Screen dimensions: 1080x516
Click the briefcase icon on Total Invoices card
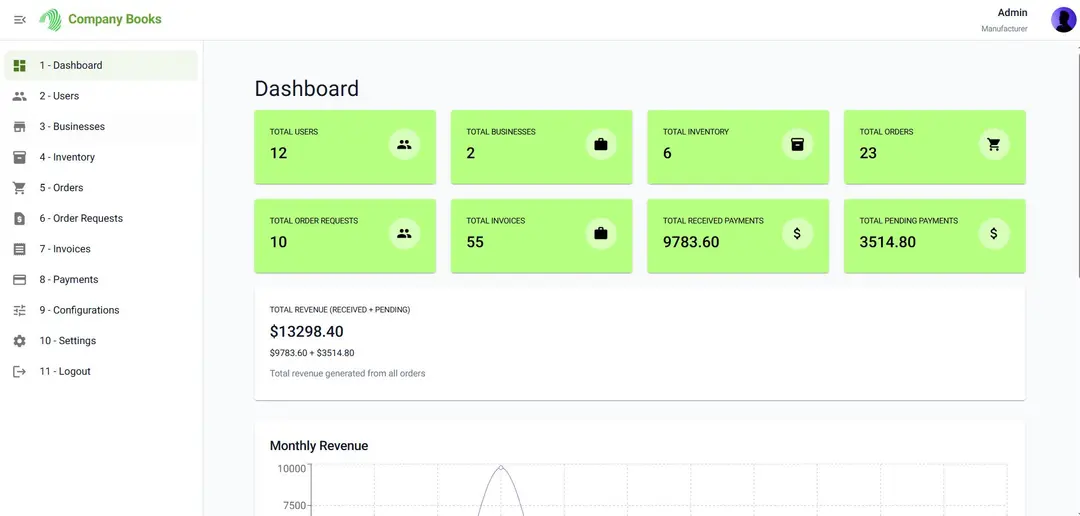pos(601,234)
